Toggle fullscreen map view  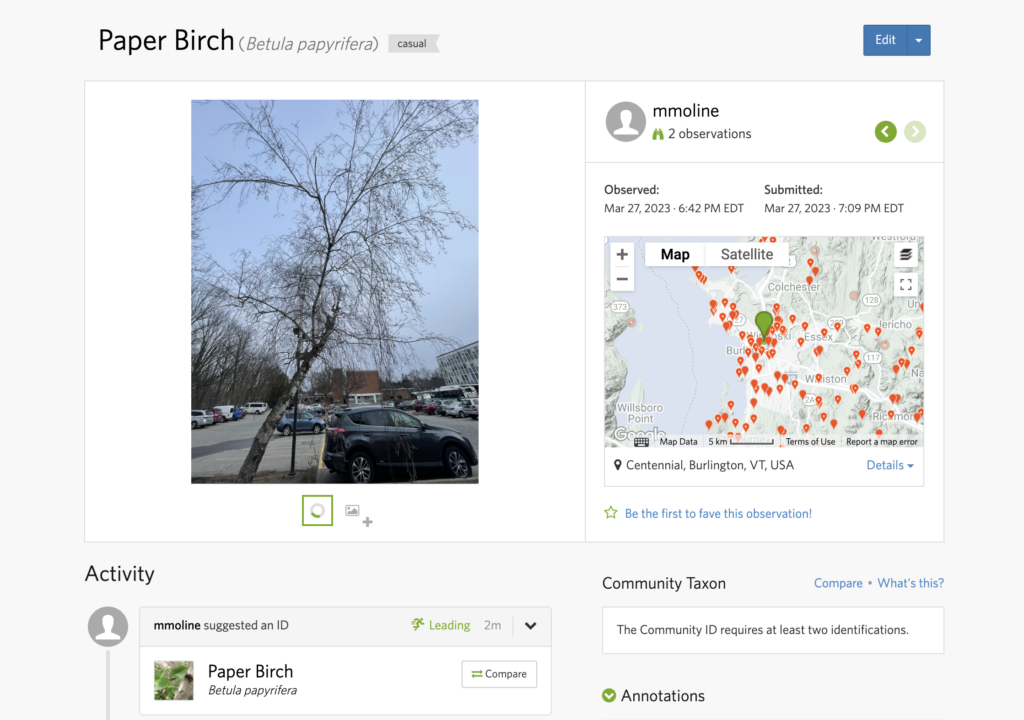coord(905,284)
